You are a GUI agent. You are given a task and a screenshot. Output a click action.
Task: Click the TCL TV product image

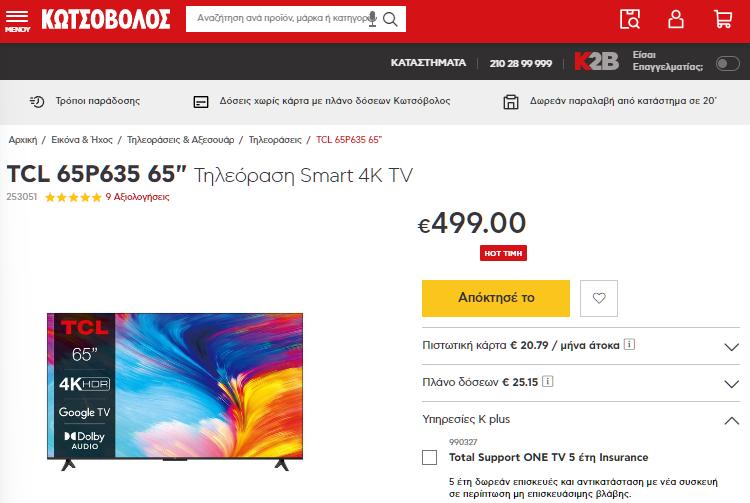(175, 392)
